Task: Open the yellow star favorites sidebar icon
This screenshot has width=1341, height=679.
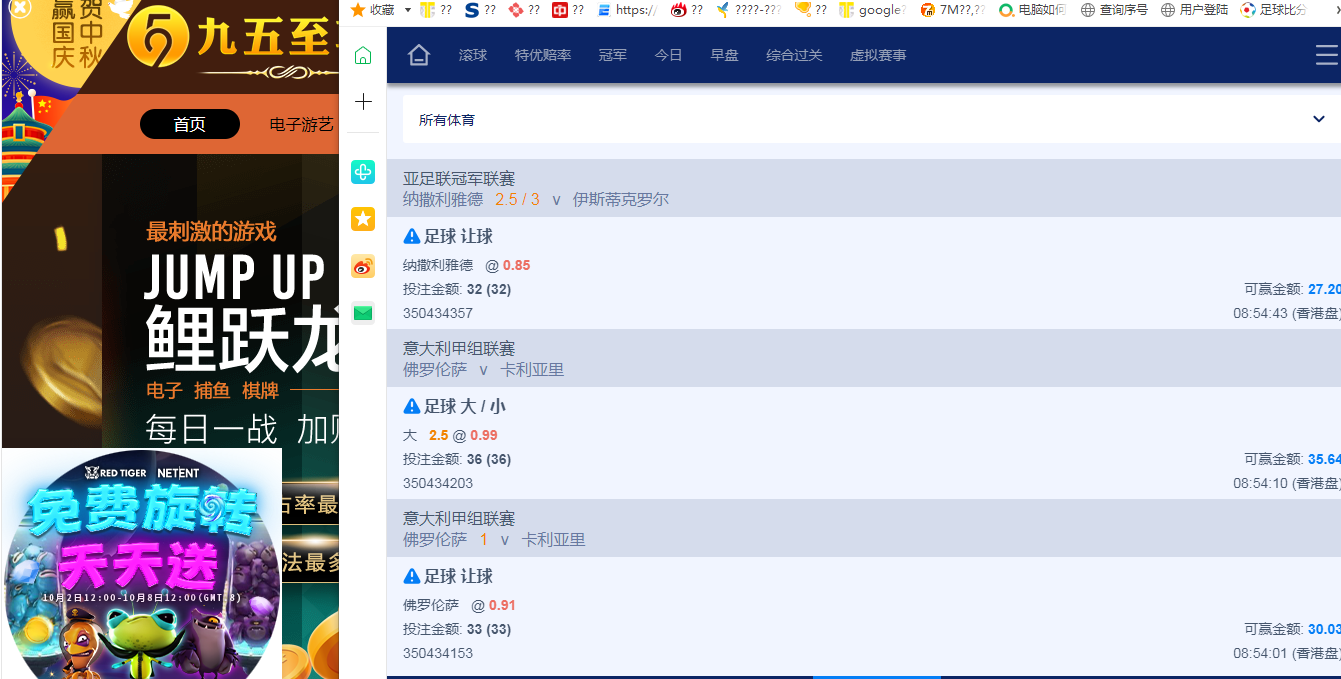Action: point(363,219)
